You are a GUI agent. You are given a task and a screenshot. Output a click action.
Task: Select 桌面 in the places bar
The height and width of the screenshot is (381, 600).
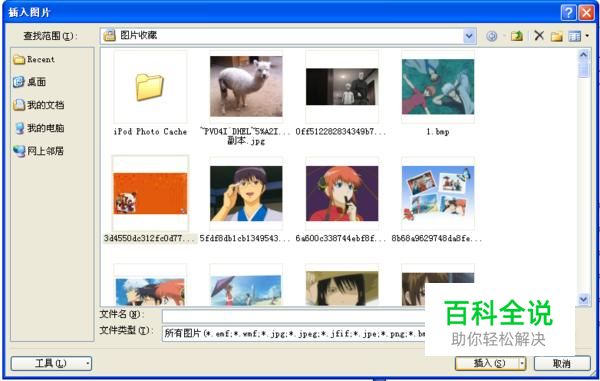click(x=29, y=82)
